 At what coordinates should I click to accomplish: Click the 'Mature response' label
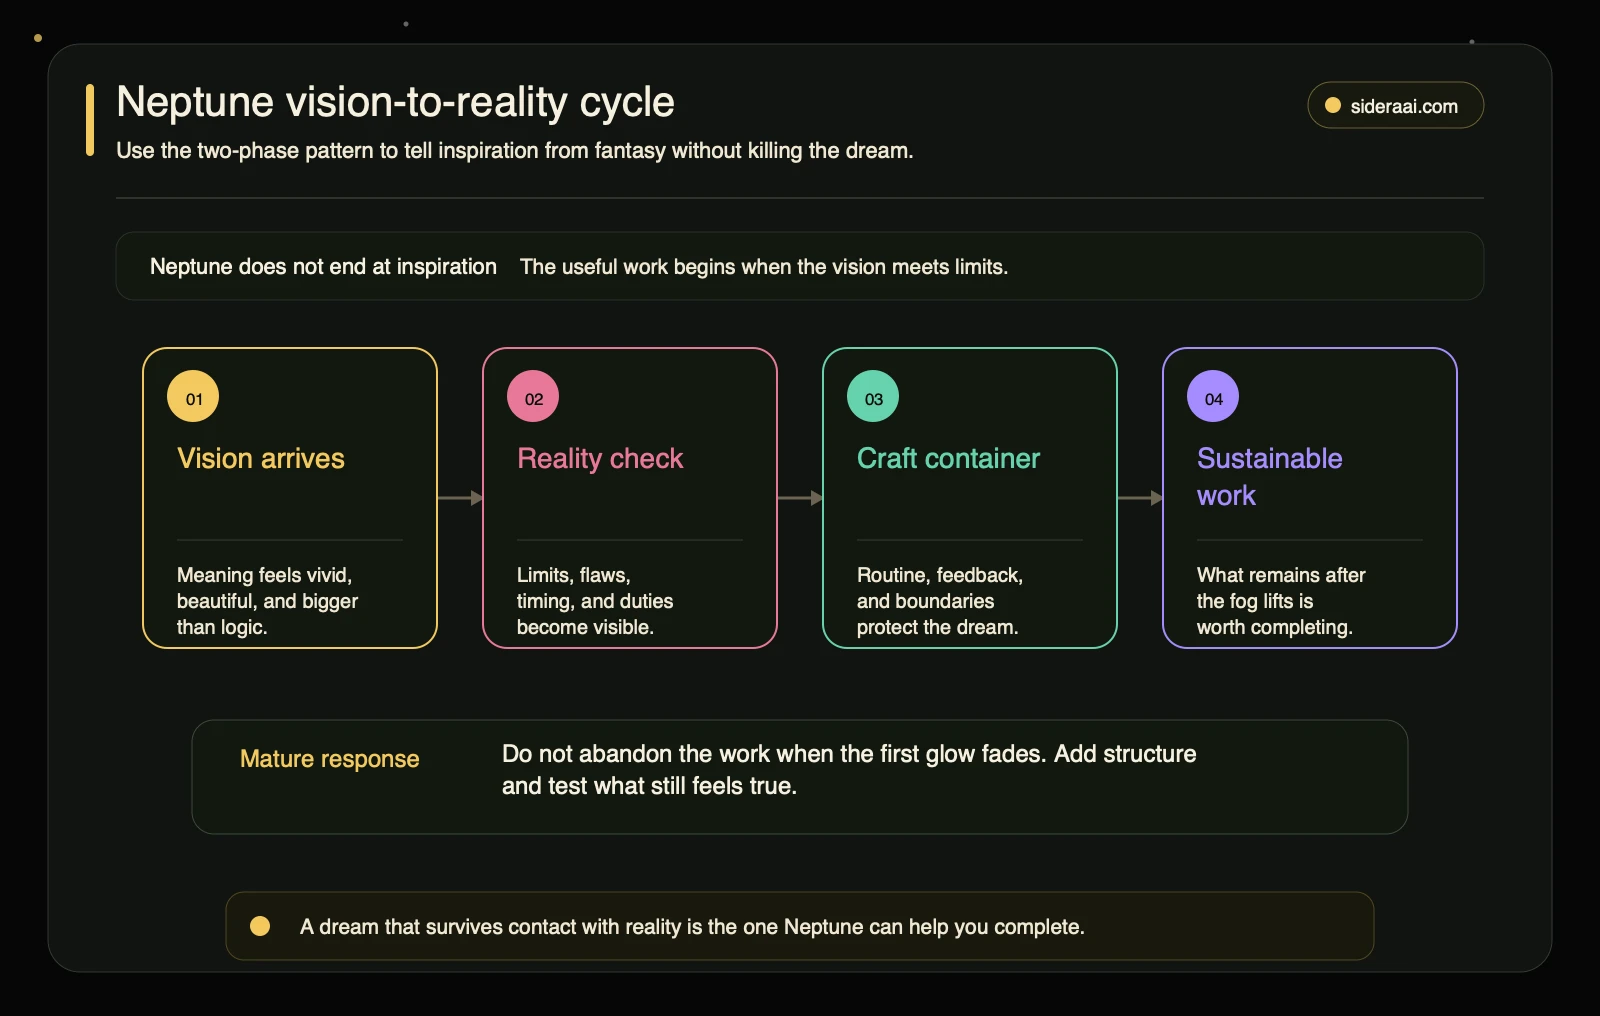click(x=330, y=759)
